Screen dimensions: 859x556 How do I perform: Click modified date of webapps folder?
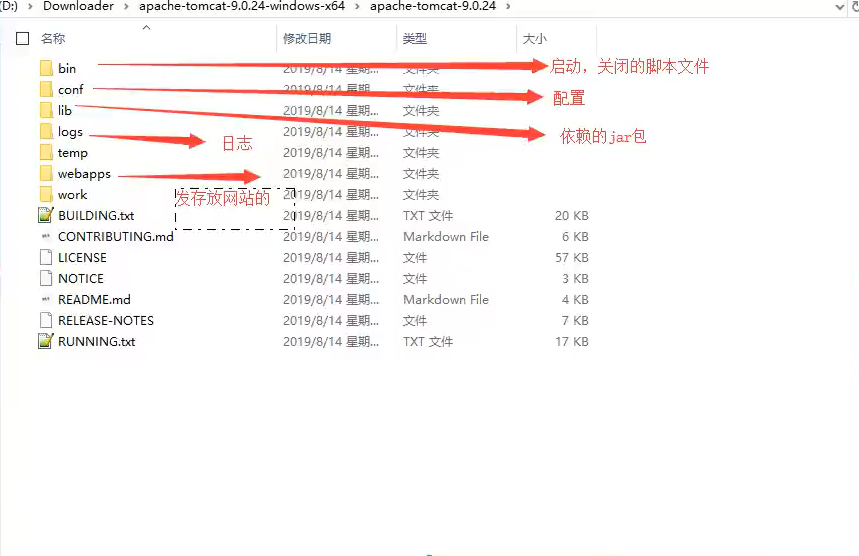331,174
